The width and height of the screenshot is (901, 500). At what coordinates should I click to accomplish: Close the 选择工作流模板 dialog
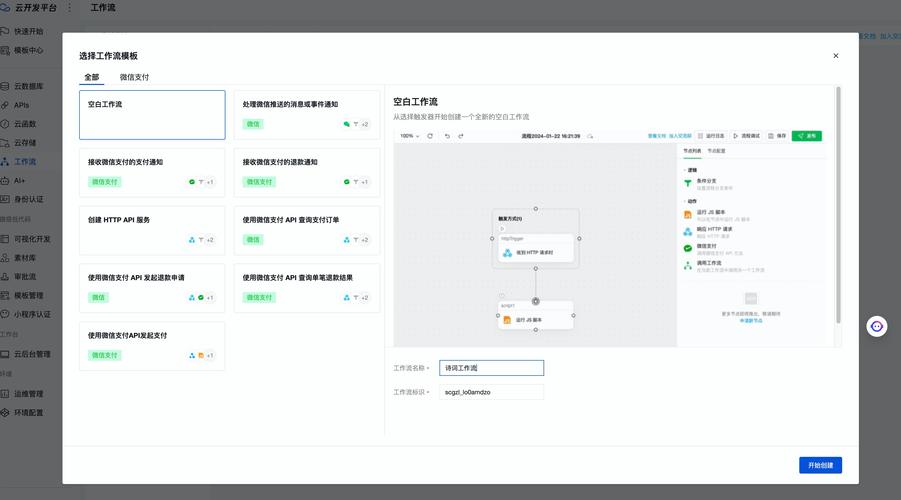tap(836, 56)
